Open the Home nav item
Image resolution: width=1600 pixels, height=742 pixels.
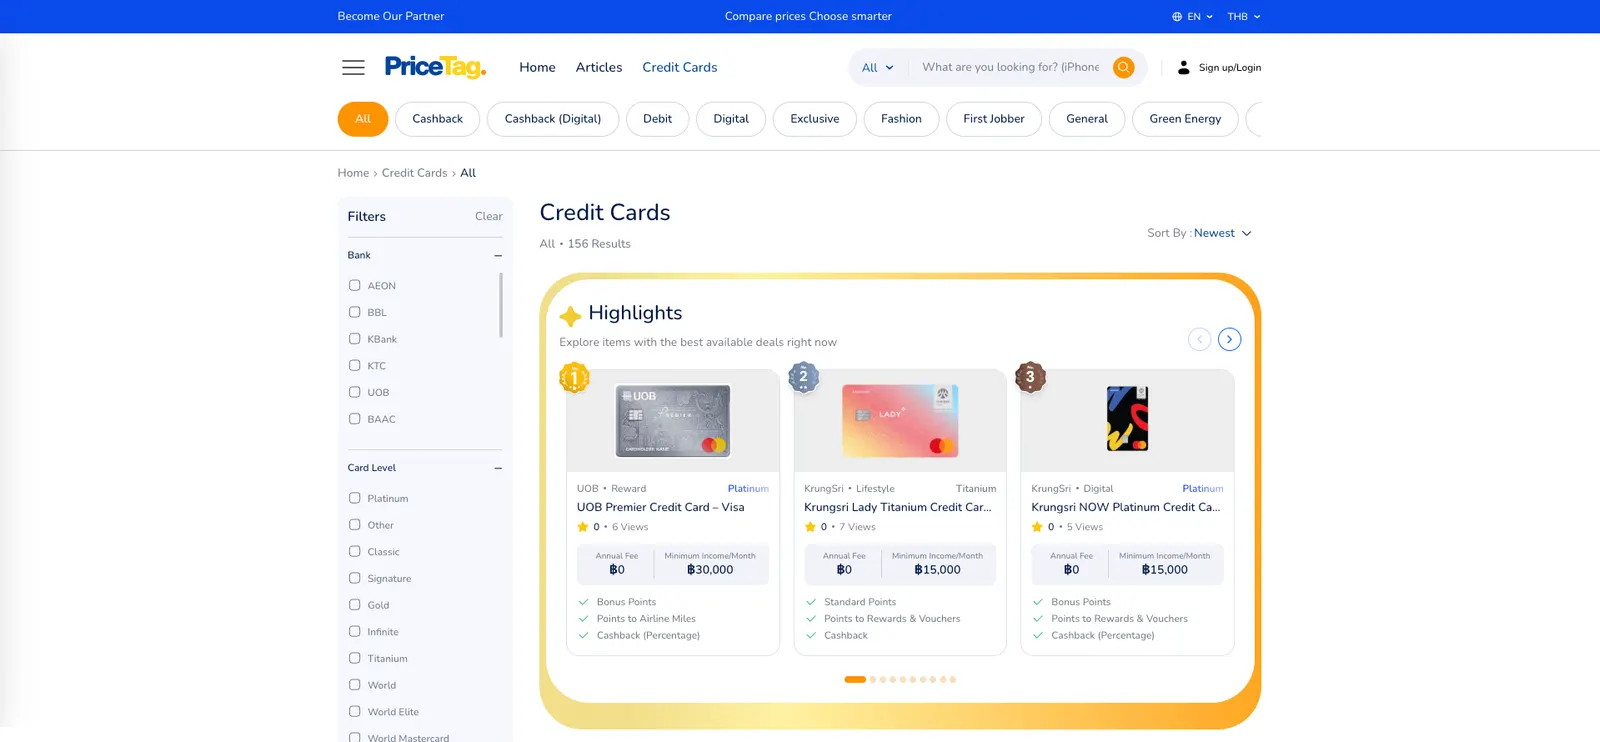click(537, 67)
